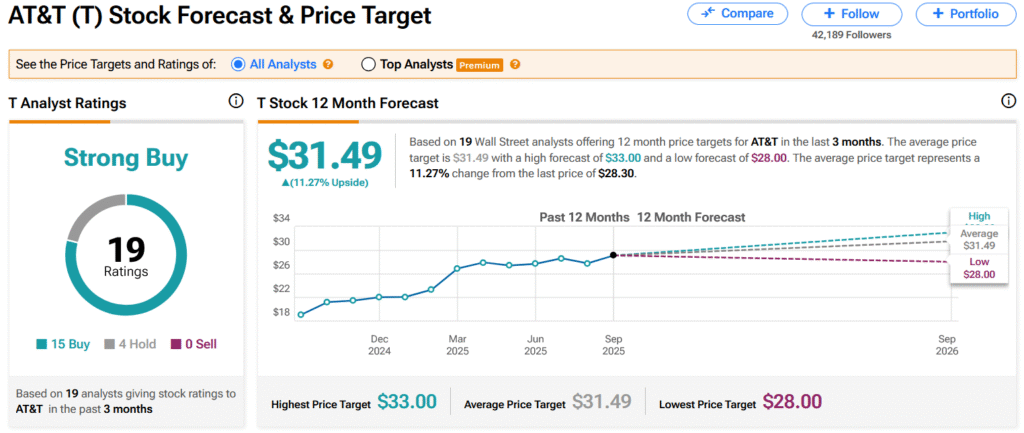1024x433 pixels.
Task: Click the help icon next to All Analysts
Action: (327, 65)
